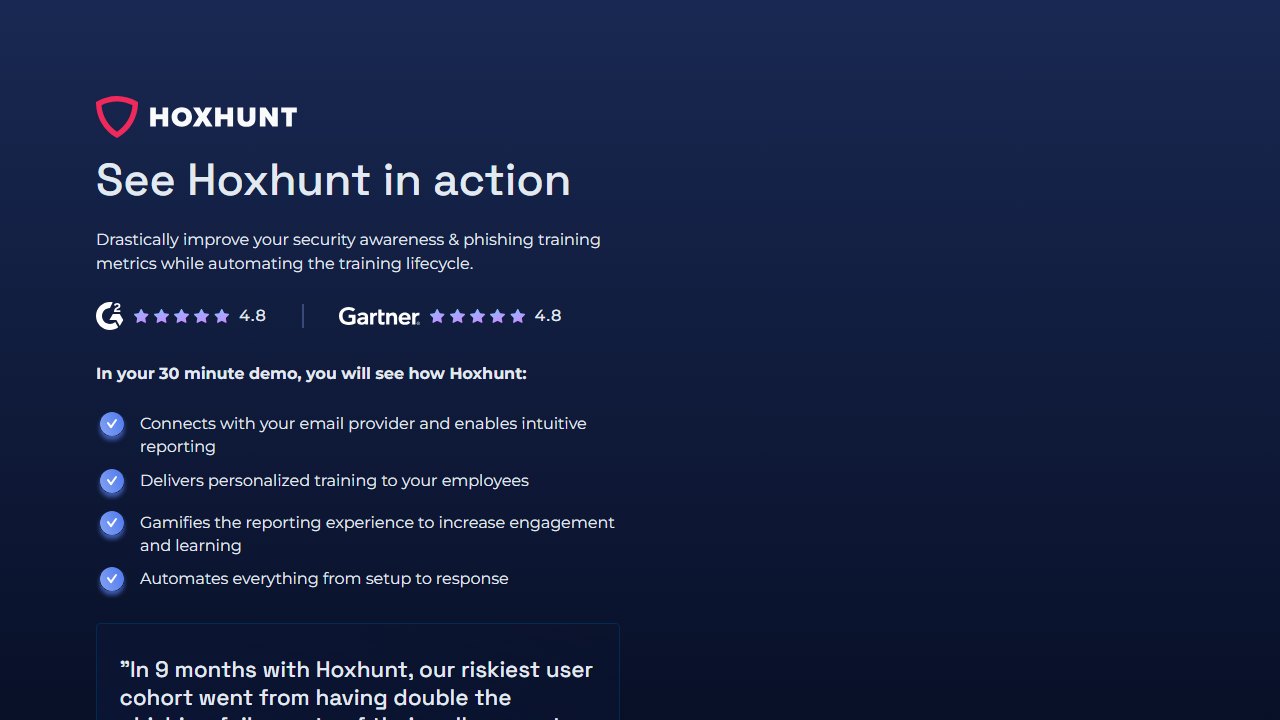Viewport: 1280px width, 720px height.
Task: Click text 'Automates everything from setup to response'
Action: coord(324,579)
